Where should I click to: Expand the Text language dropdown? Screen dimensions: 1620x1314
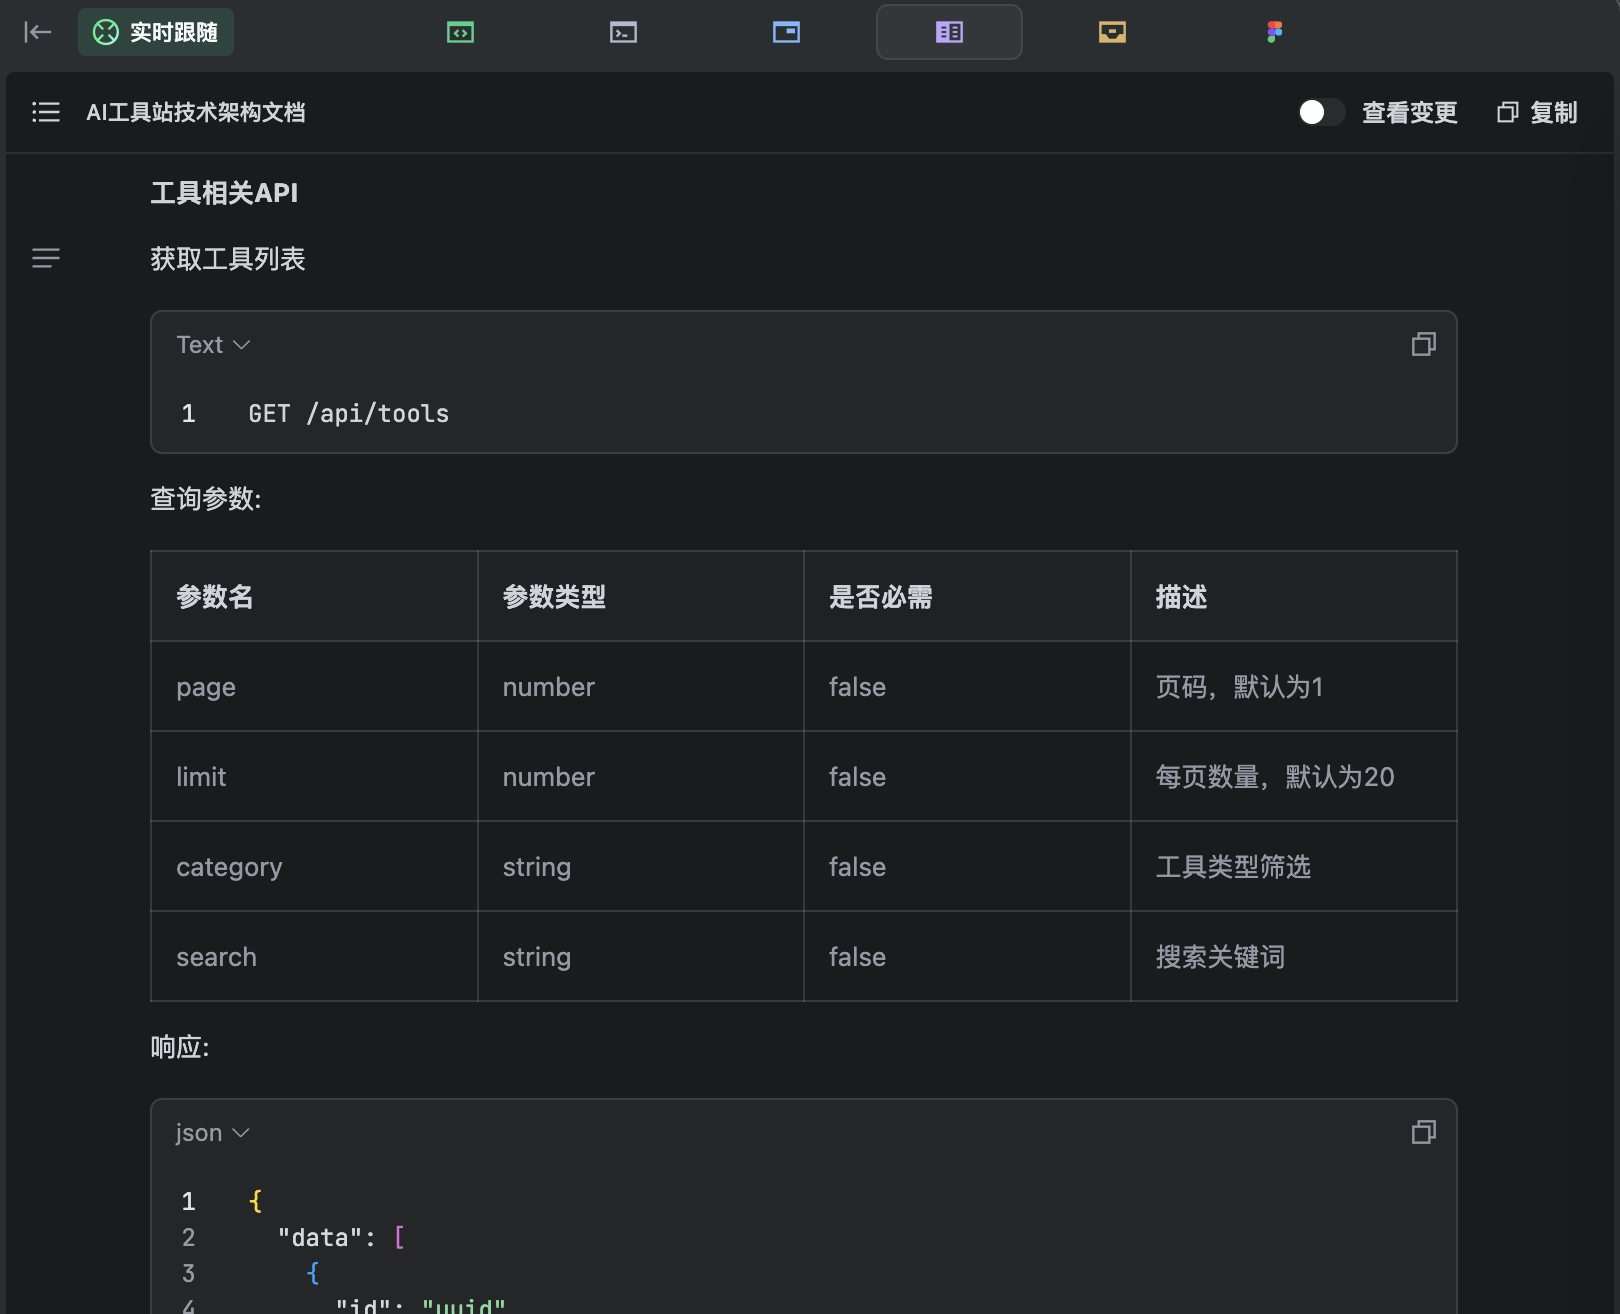[213, 345]
